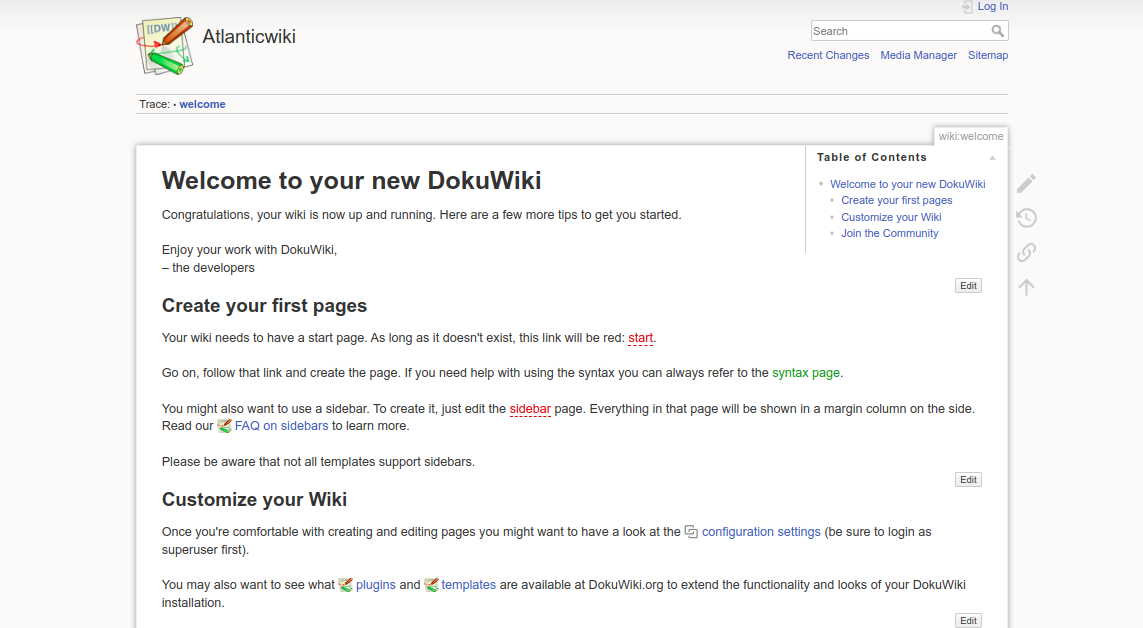Focus the Search input field
This screenshot has height=628, width=1143.
[x=900, y=31]
